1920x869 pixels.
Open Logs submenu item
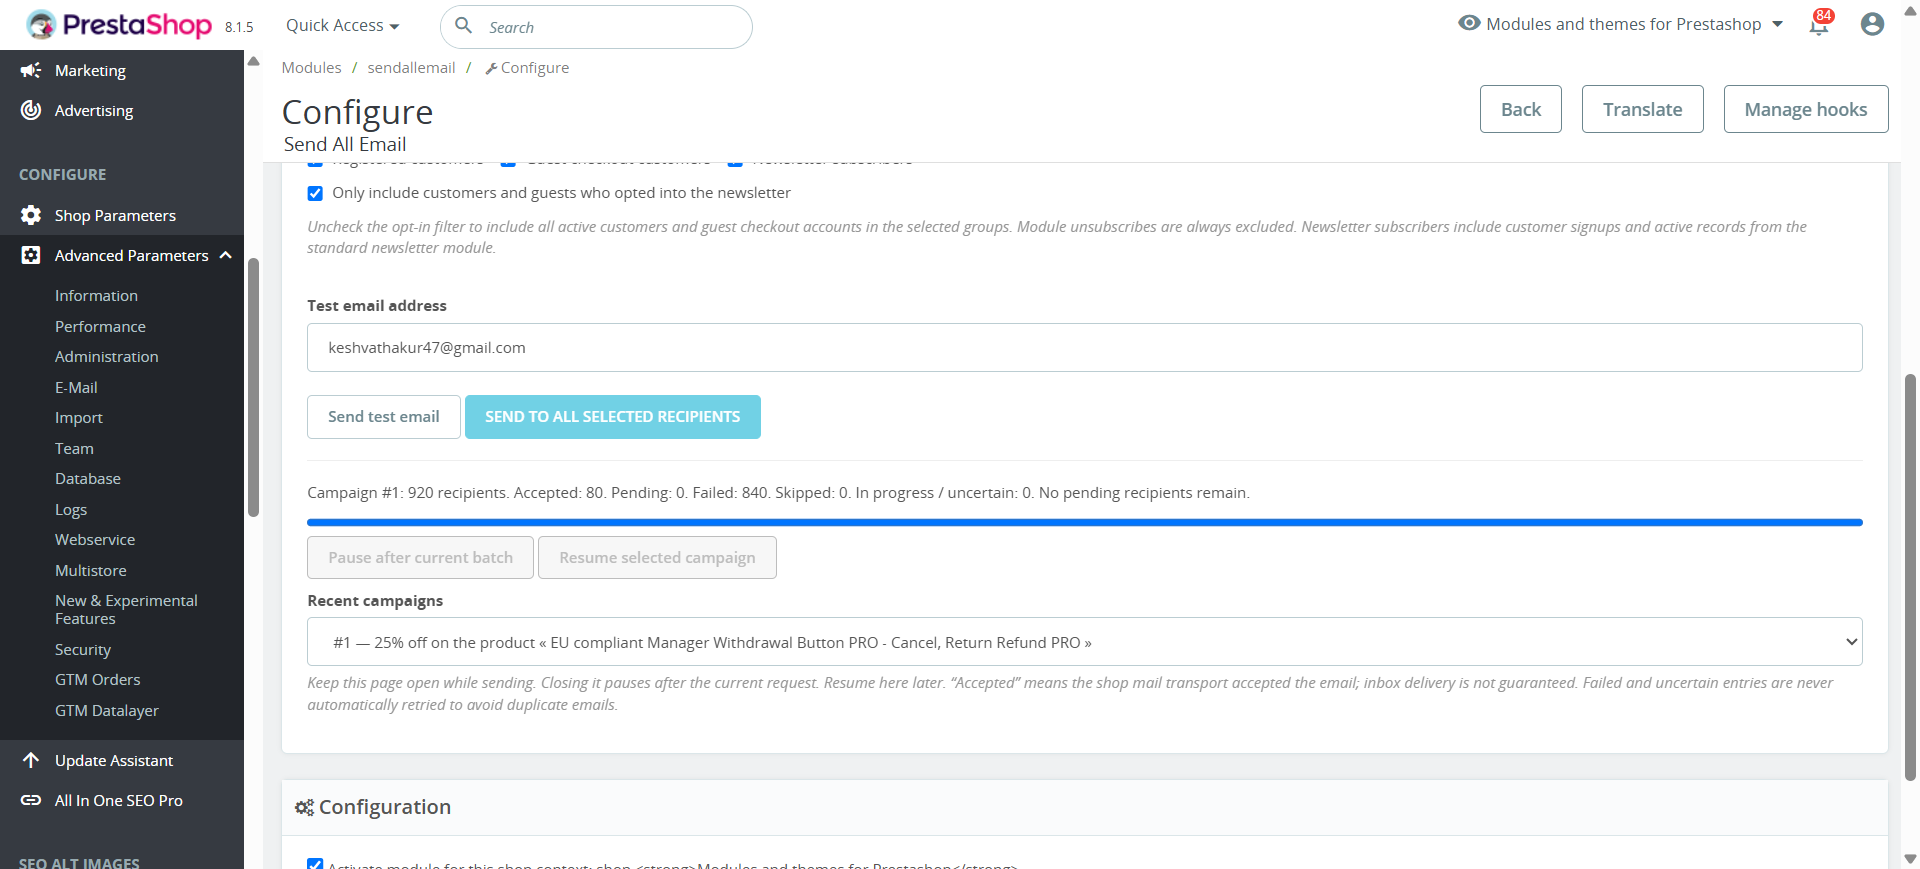coord(71,510)
